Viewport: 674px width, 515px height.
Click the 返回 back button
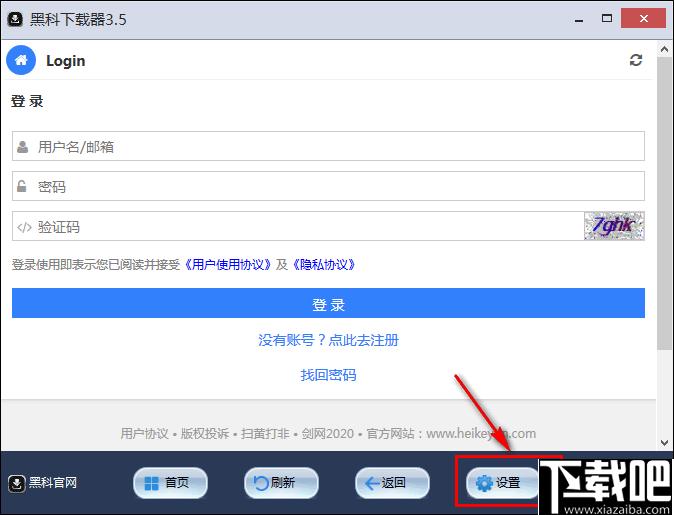[x=392, y=483]
